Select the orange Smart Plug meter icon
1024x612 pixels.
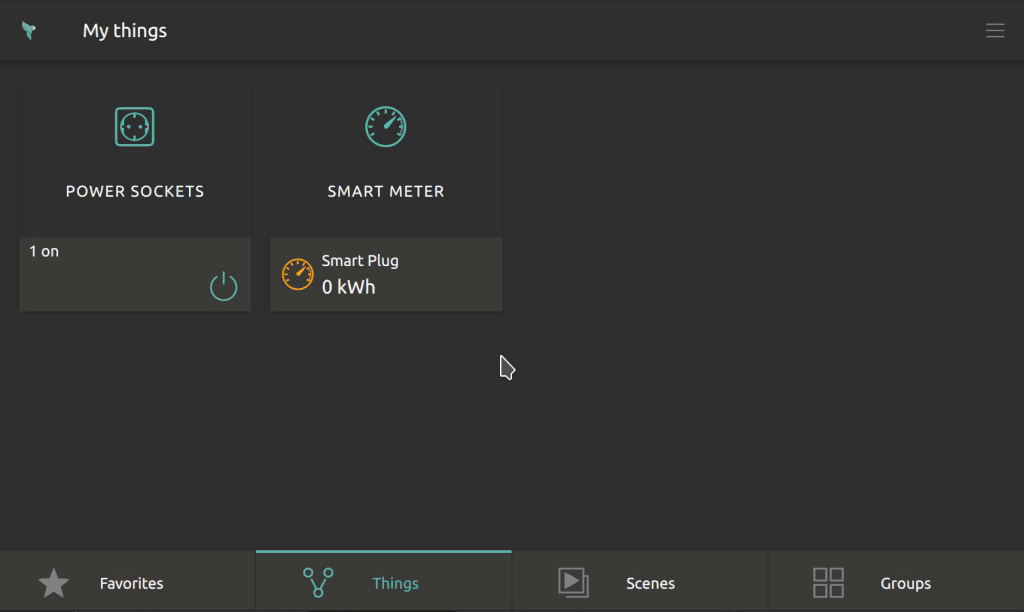click(297, 274)
